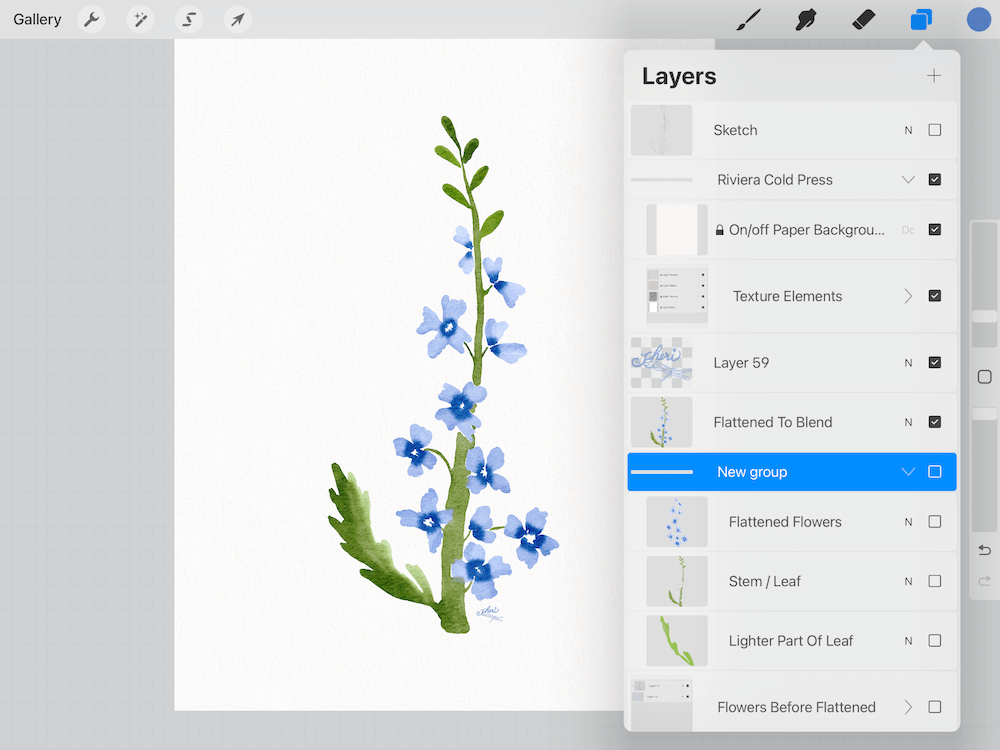Image resolution: width=1000 pixels, height=750 pixels.
Task: Open the Brush Library
Action: click(x=747, y=18)
